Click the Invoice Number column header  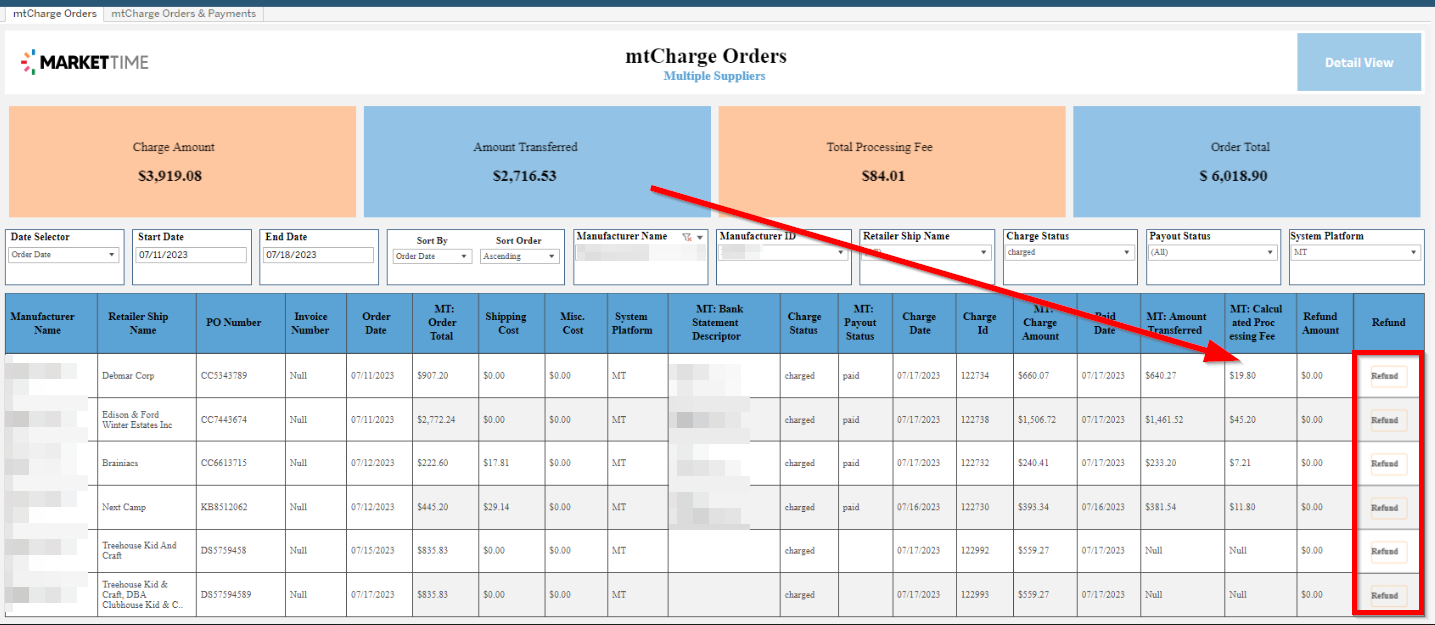315,323
